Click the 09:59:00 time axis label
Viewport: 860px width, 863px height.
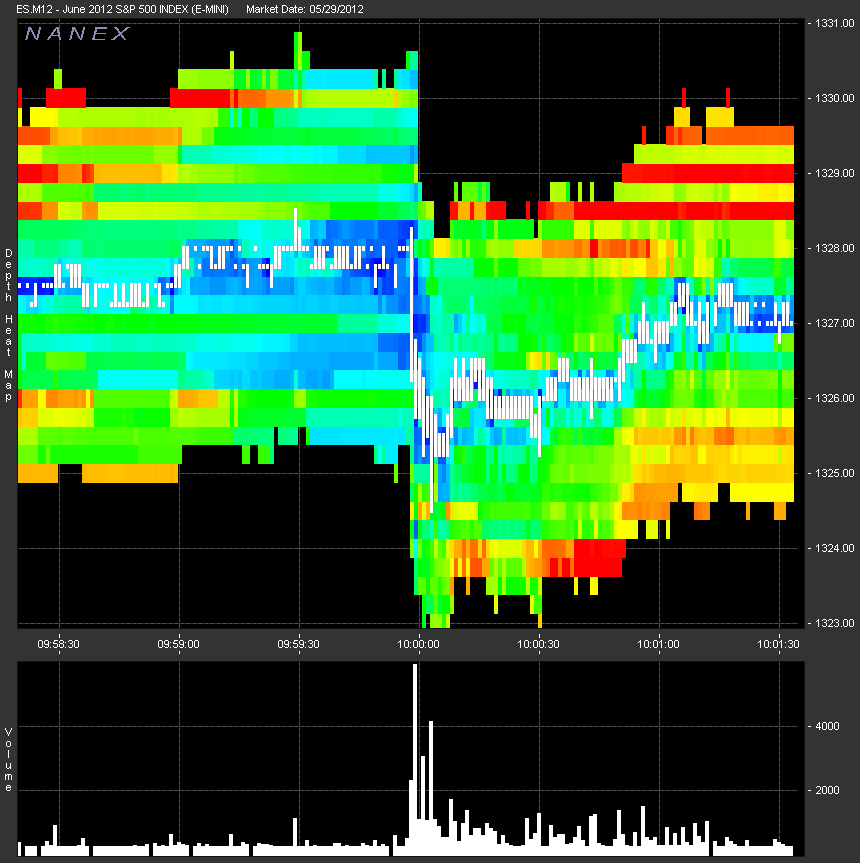tap(178, 644)
